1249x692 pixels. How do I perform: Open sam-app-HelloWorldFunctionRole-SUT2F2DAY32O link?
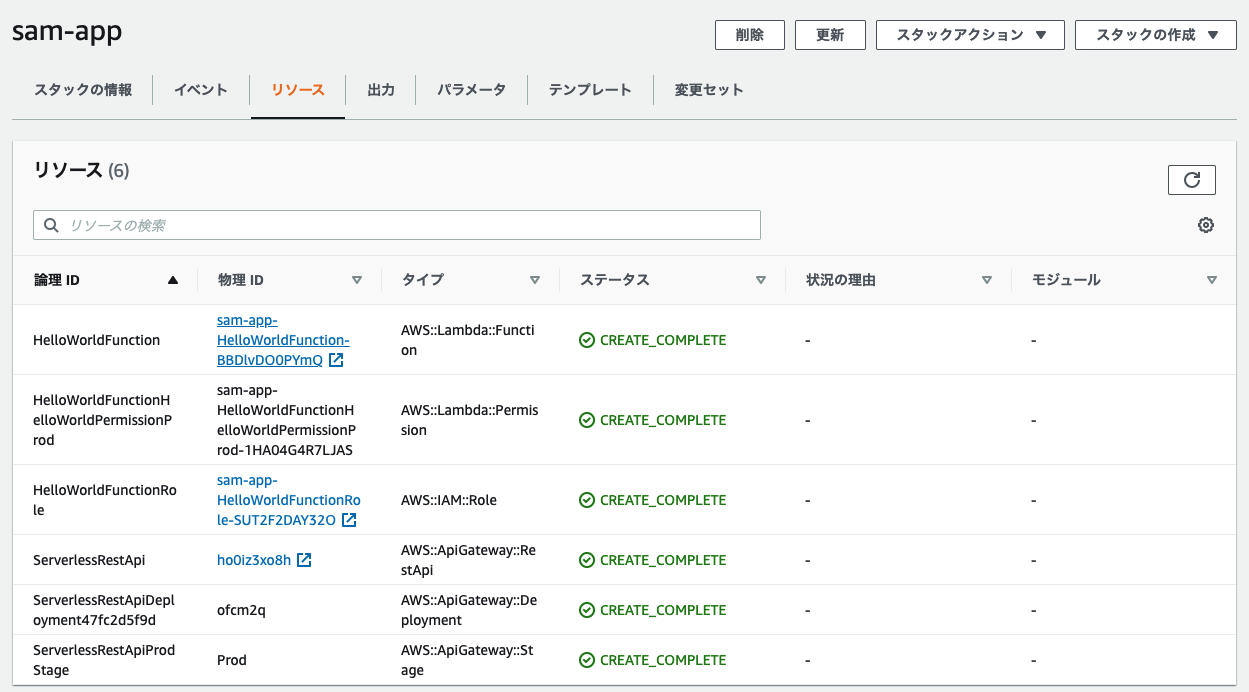288,500
